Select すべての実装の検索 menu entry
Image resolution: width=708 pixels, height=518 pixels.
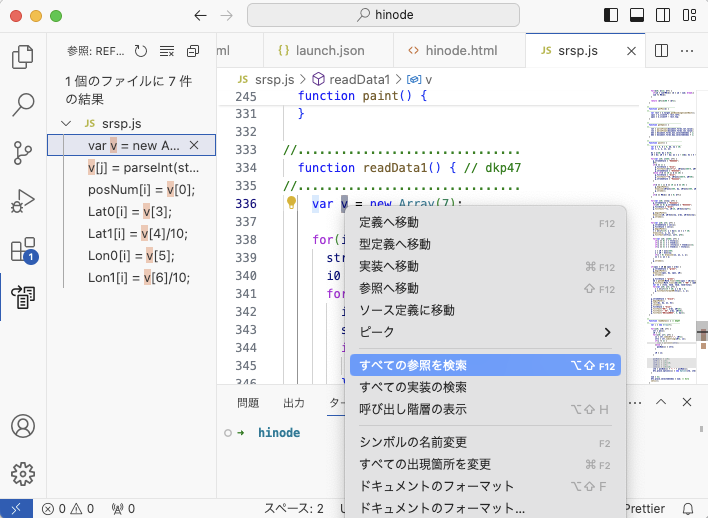click(x=485, y=387)
